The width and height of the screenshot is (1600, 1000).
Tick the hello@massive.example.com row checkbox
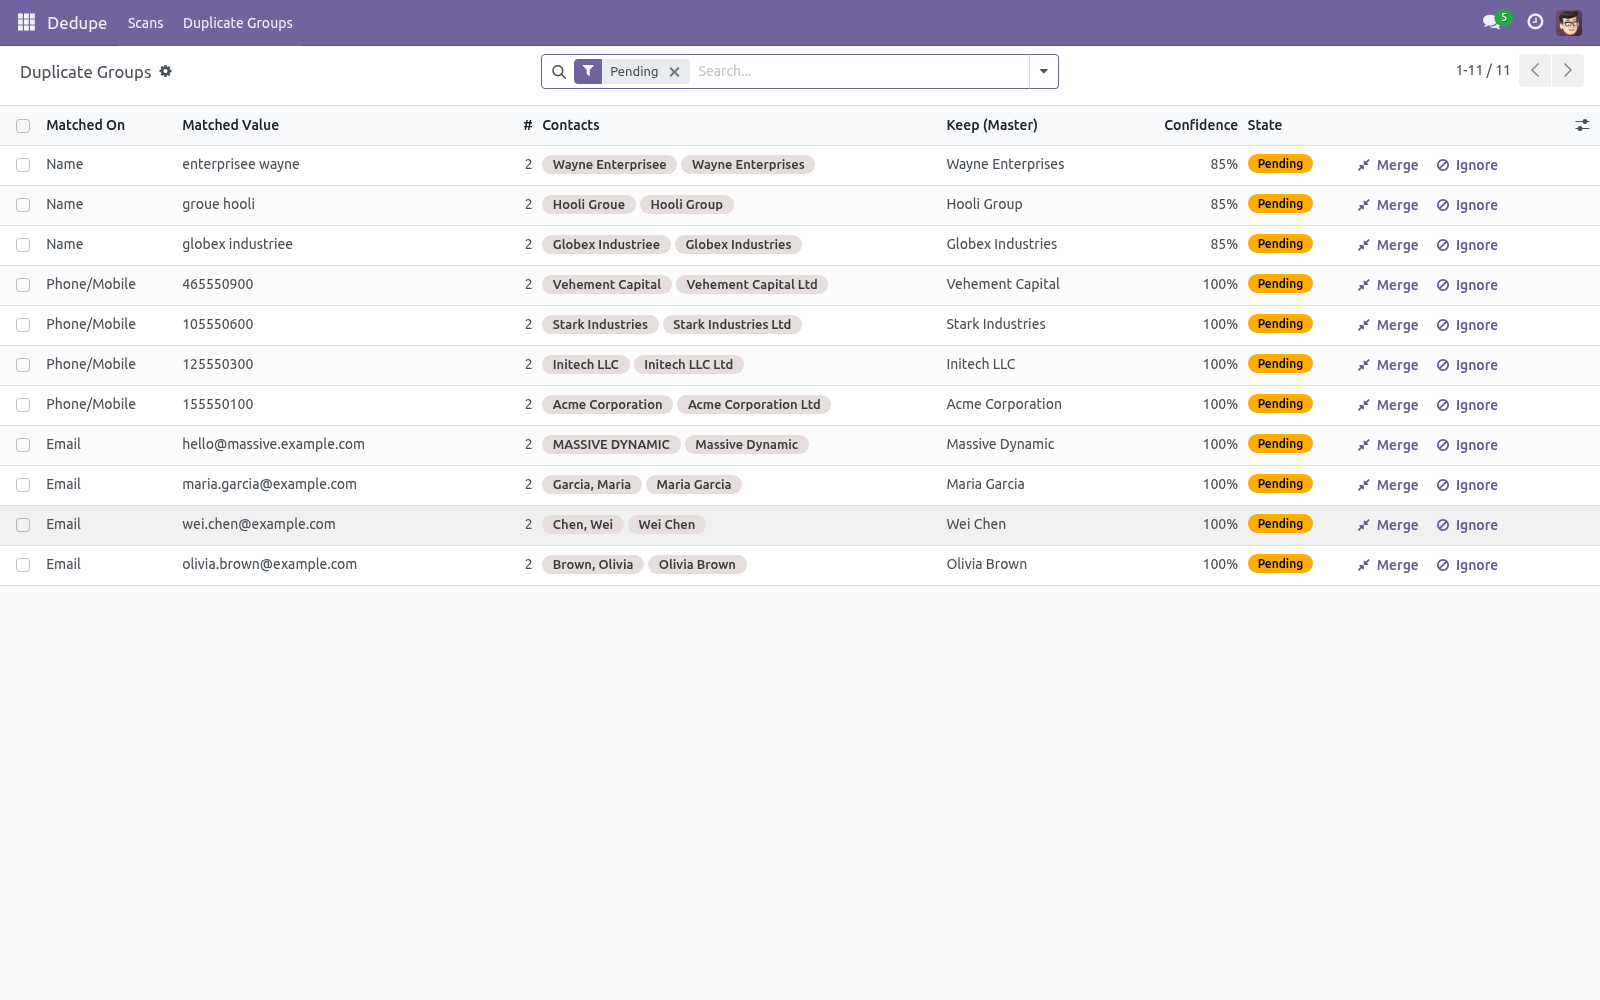tap(23, 445)
